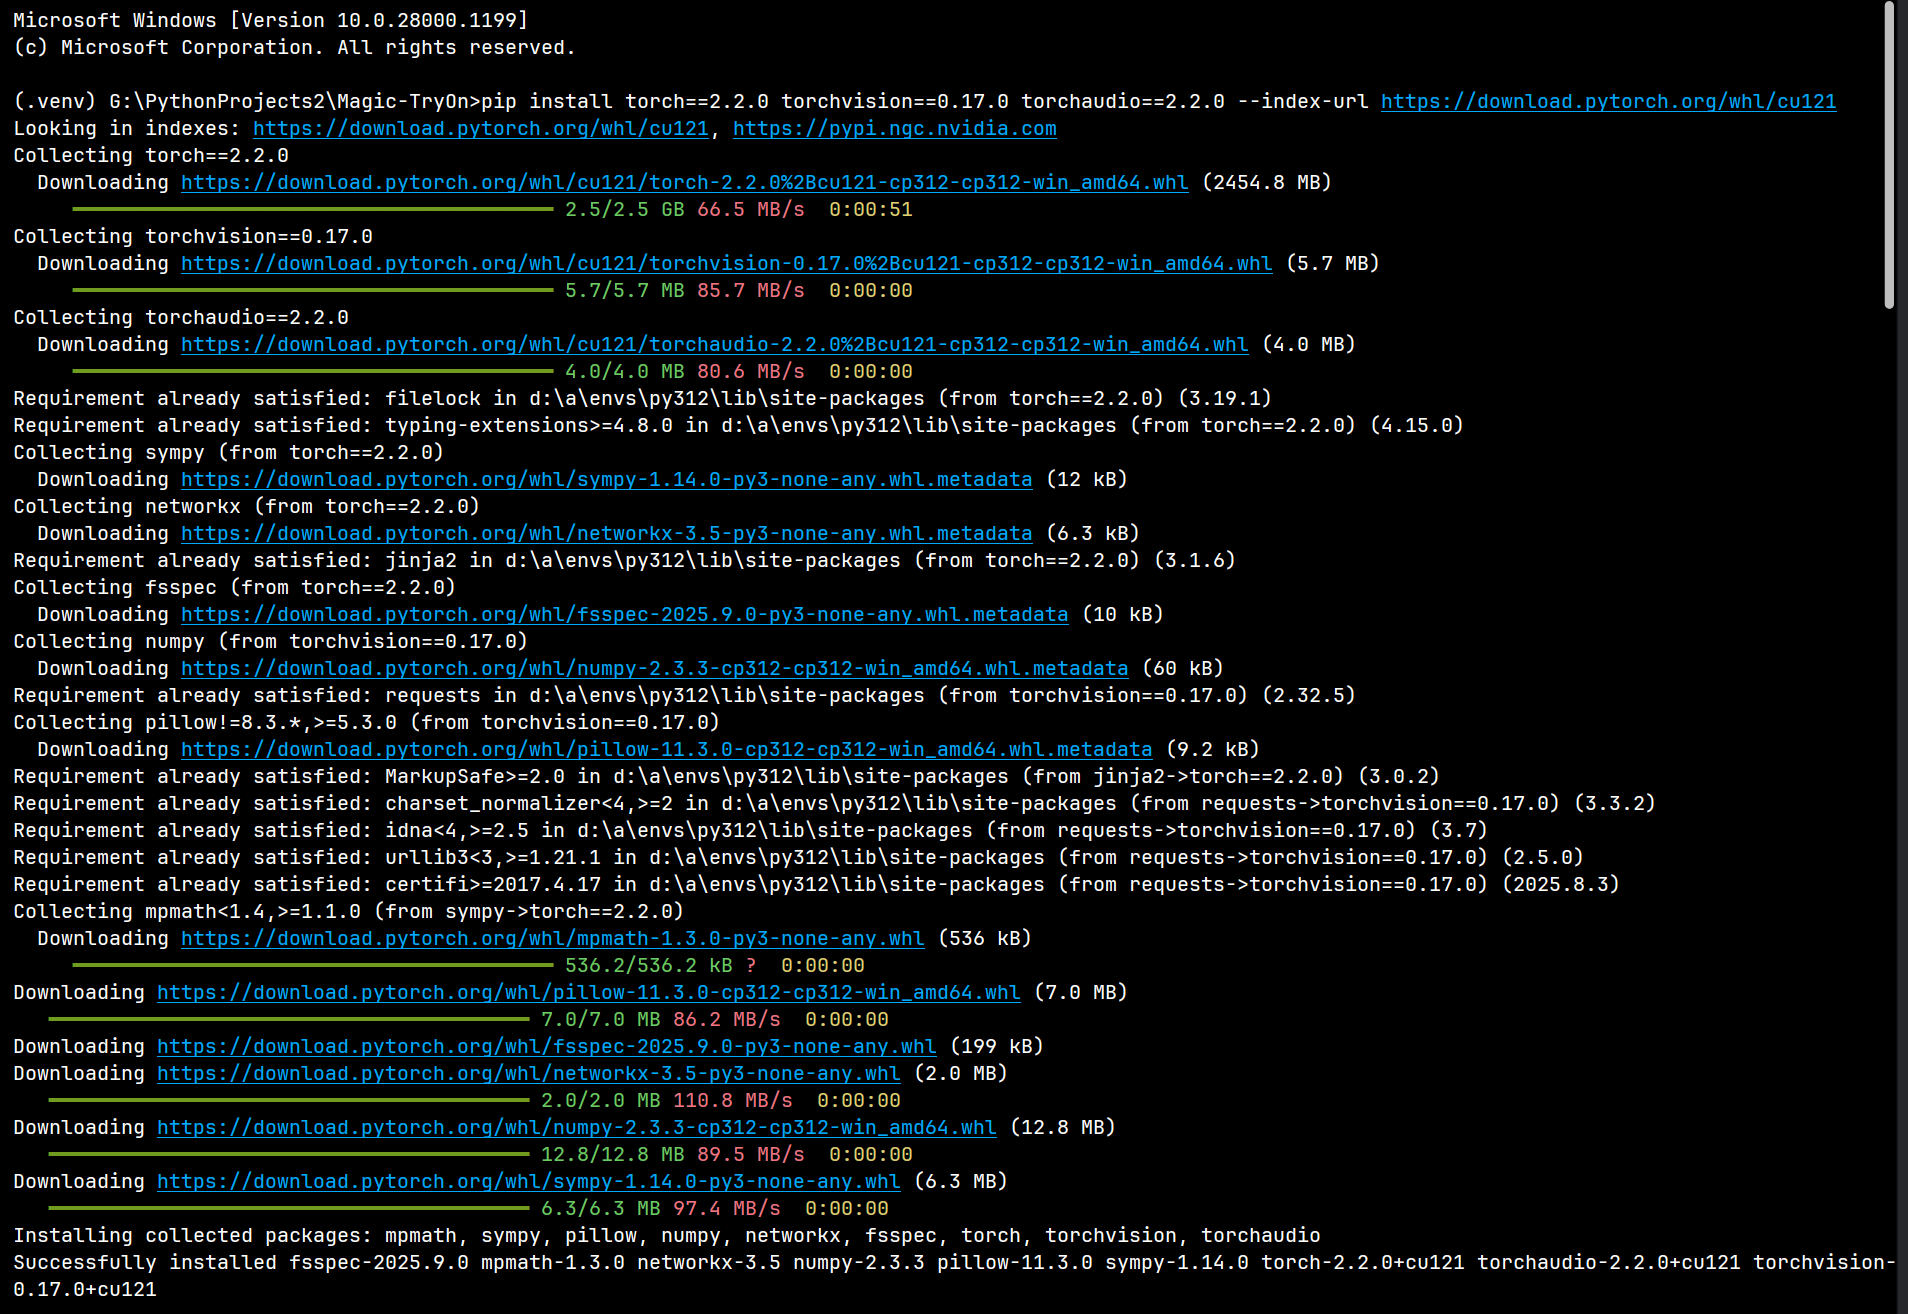Open the pypi.ngc.nvidia.com index link
1908x1314 pixels.
(895, 128)
